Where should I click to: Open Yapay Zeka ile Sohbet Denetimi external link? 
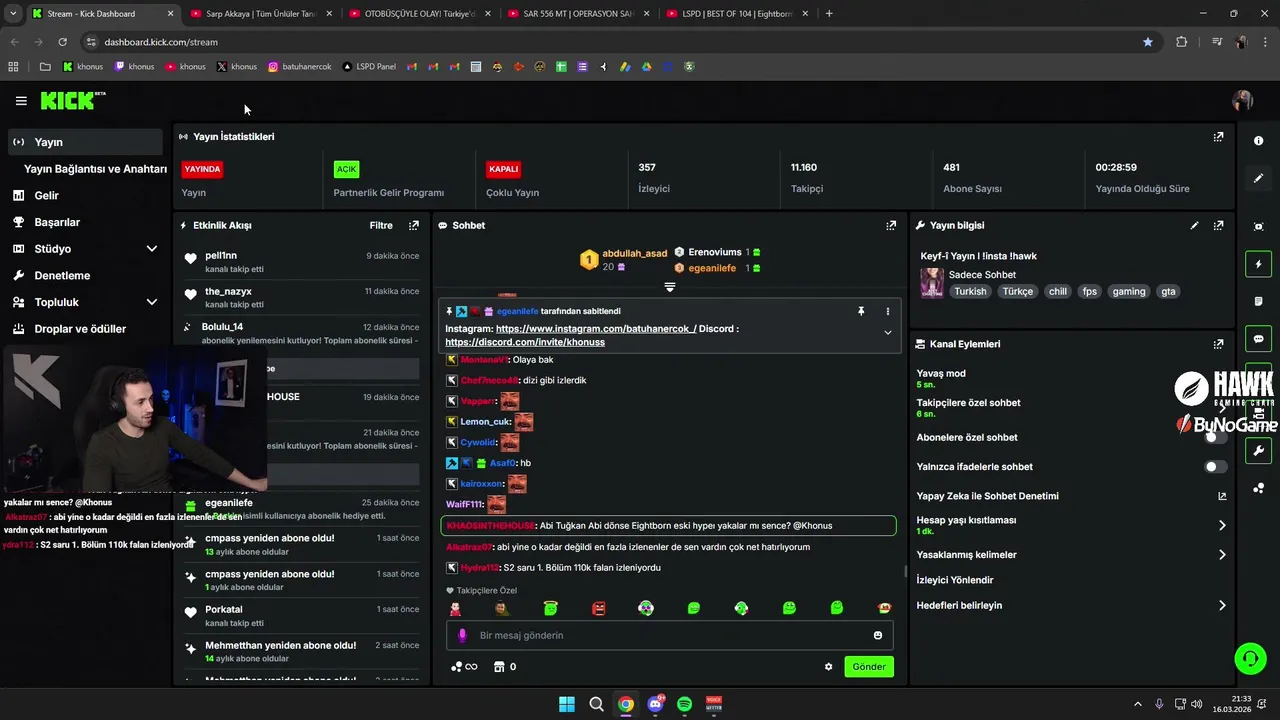coord(1222,497)
